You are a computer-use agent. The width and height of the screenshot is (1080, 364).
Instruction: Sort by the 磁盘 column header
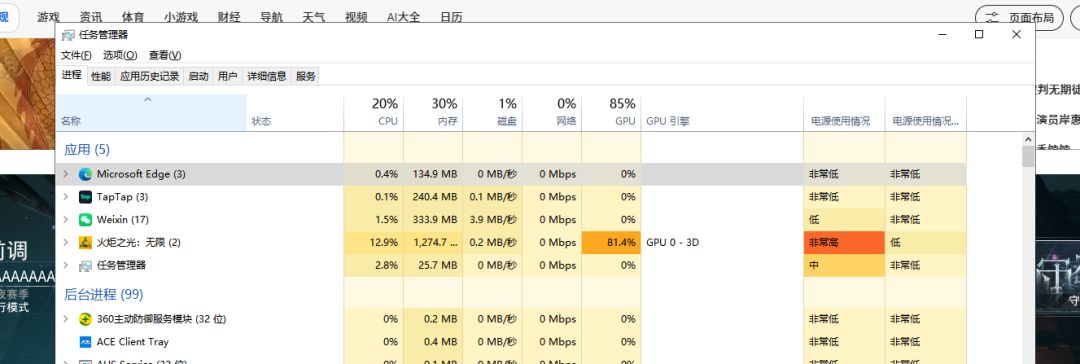click(492, 112)
